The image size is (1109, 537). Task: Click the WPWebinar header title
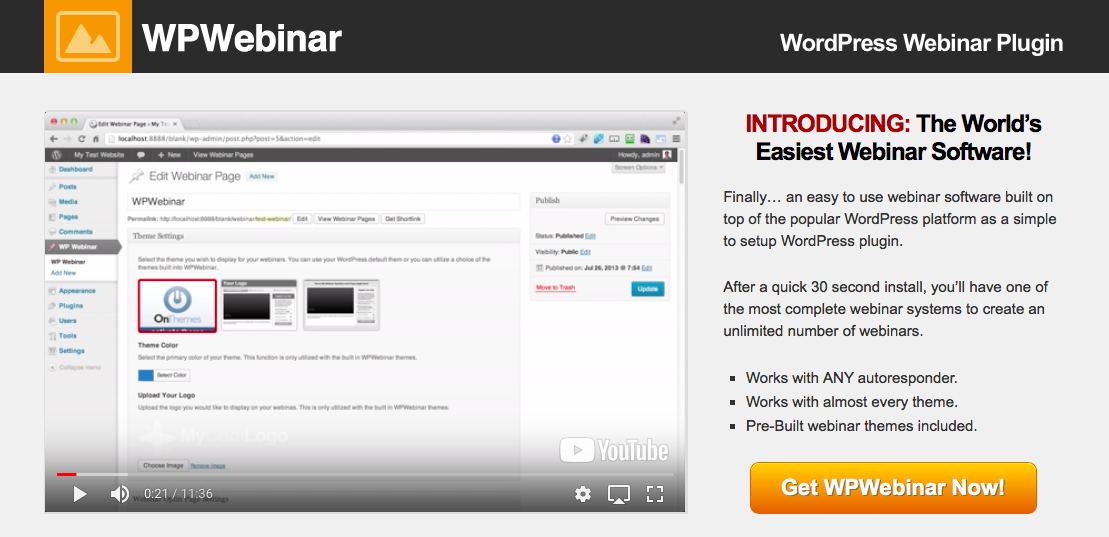[242, 37]
